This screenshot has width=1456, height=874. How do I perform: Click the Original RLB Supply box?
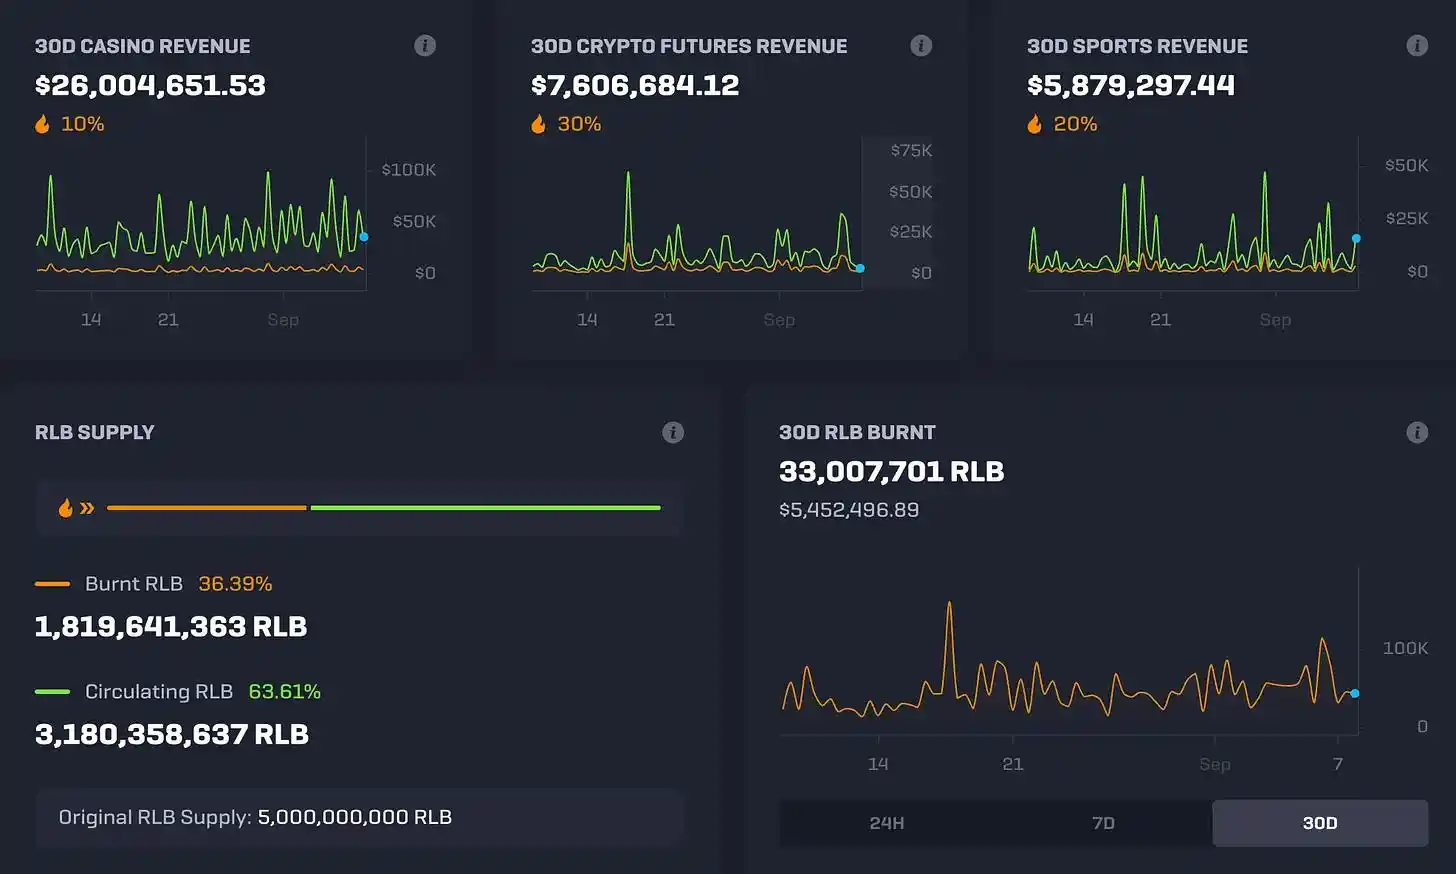pos(359,817)
